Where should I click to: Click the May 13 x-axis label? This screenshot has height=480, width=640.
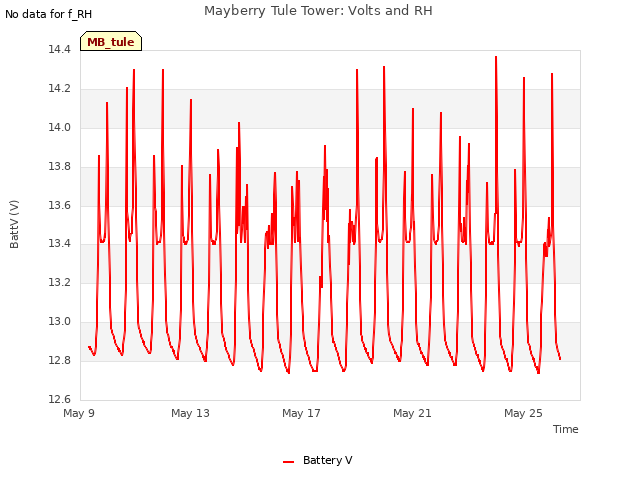(190, 413)
